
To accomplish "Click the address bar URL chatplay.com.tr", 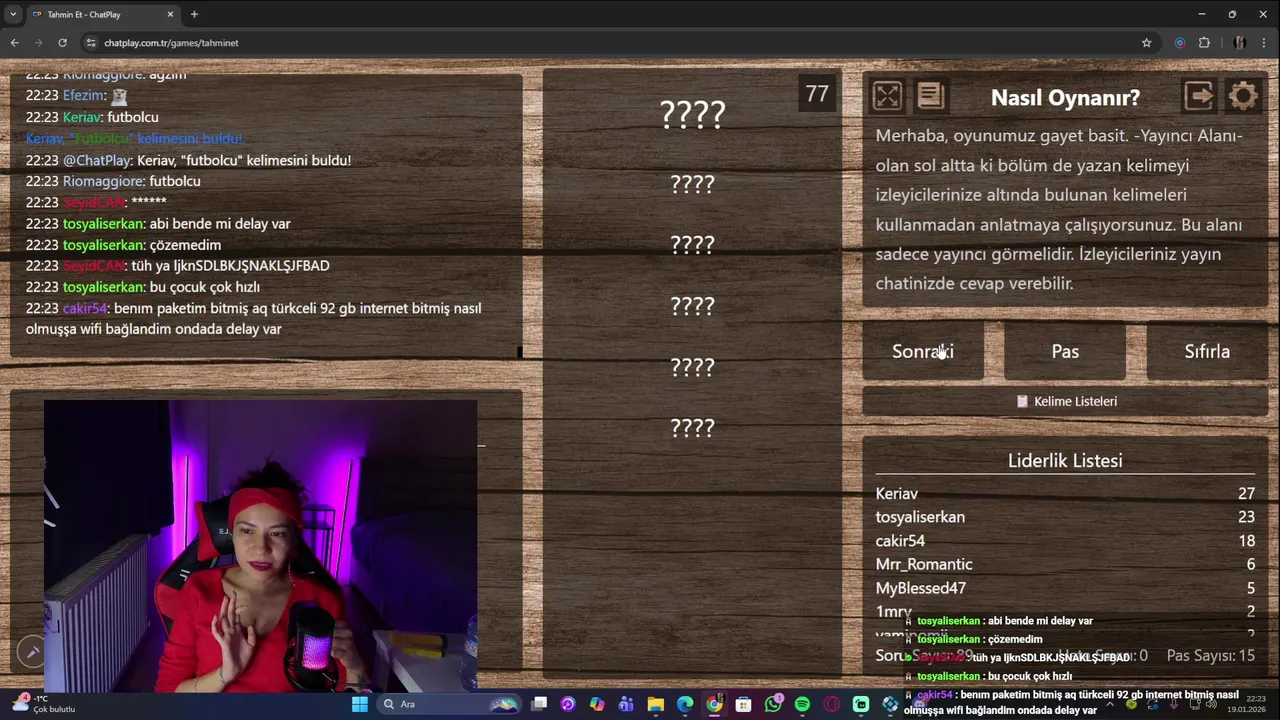I will [x=171, y=43].
